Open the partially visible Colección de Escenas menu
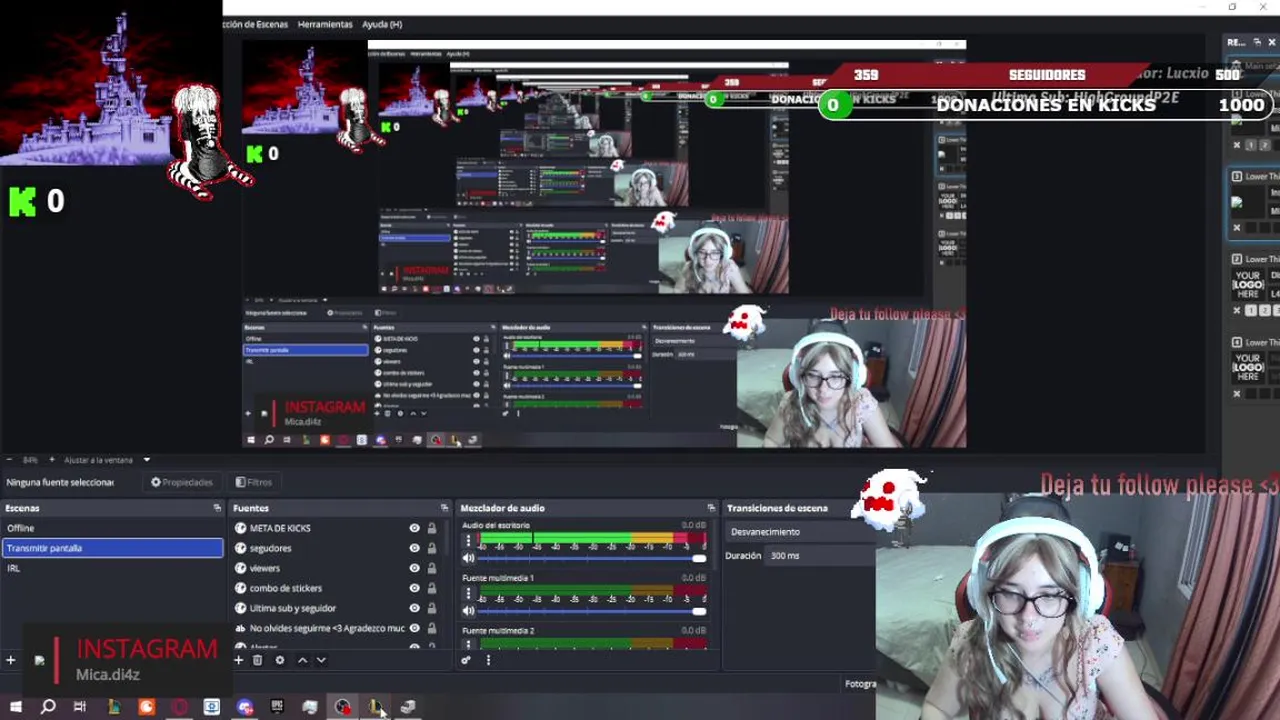 255,24
